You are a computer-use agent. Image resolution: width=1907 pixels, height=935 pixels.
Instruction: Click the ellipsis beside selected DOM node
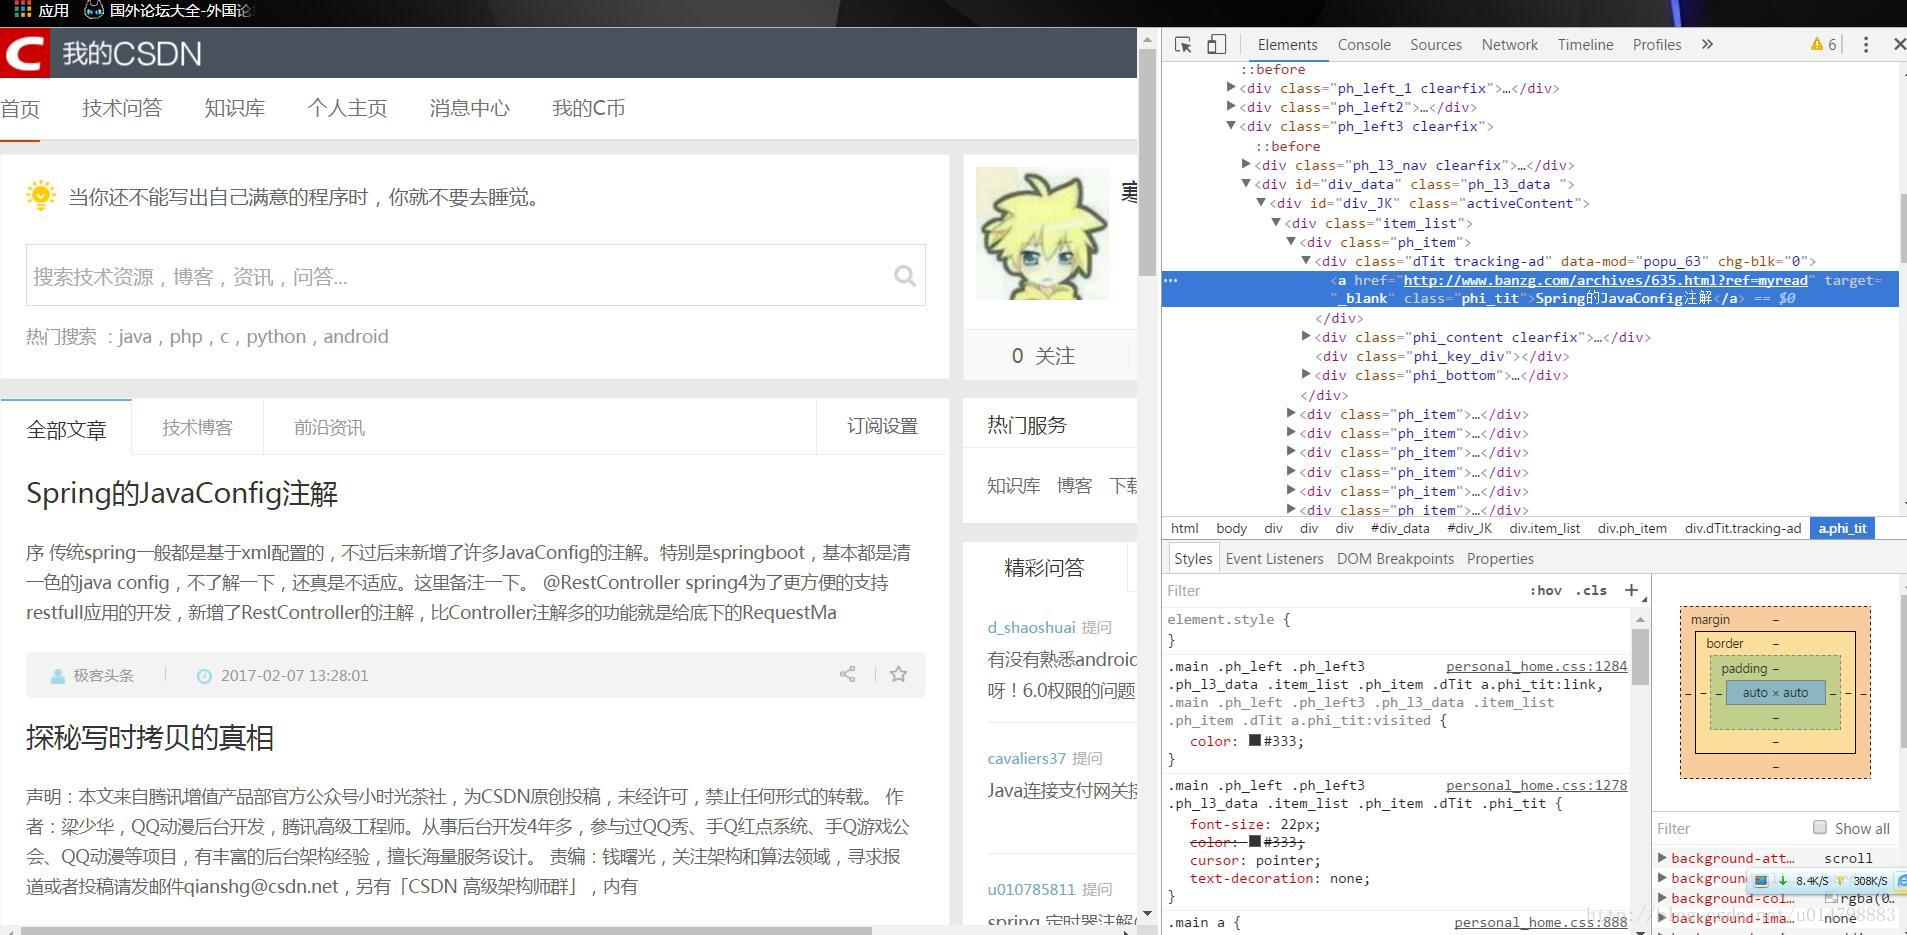tap(1170, 281)
